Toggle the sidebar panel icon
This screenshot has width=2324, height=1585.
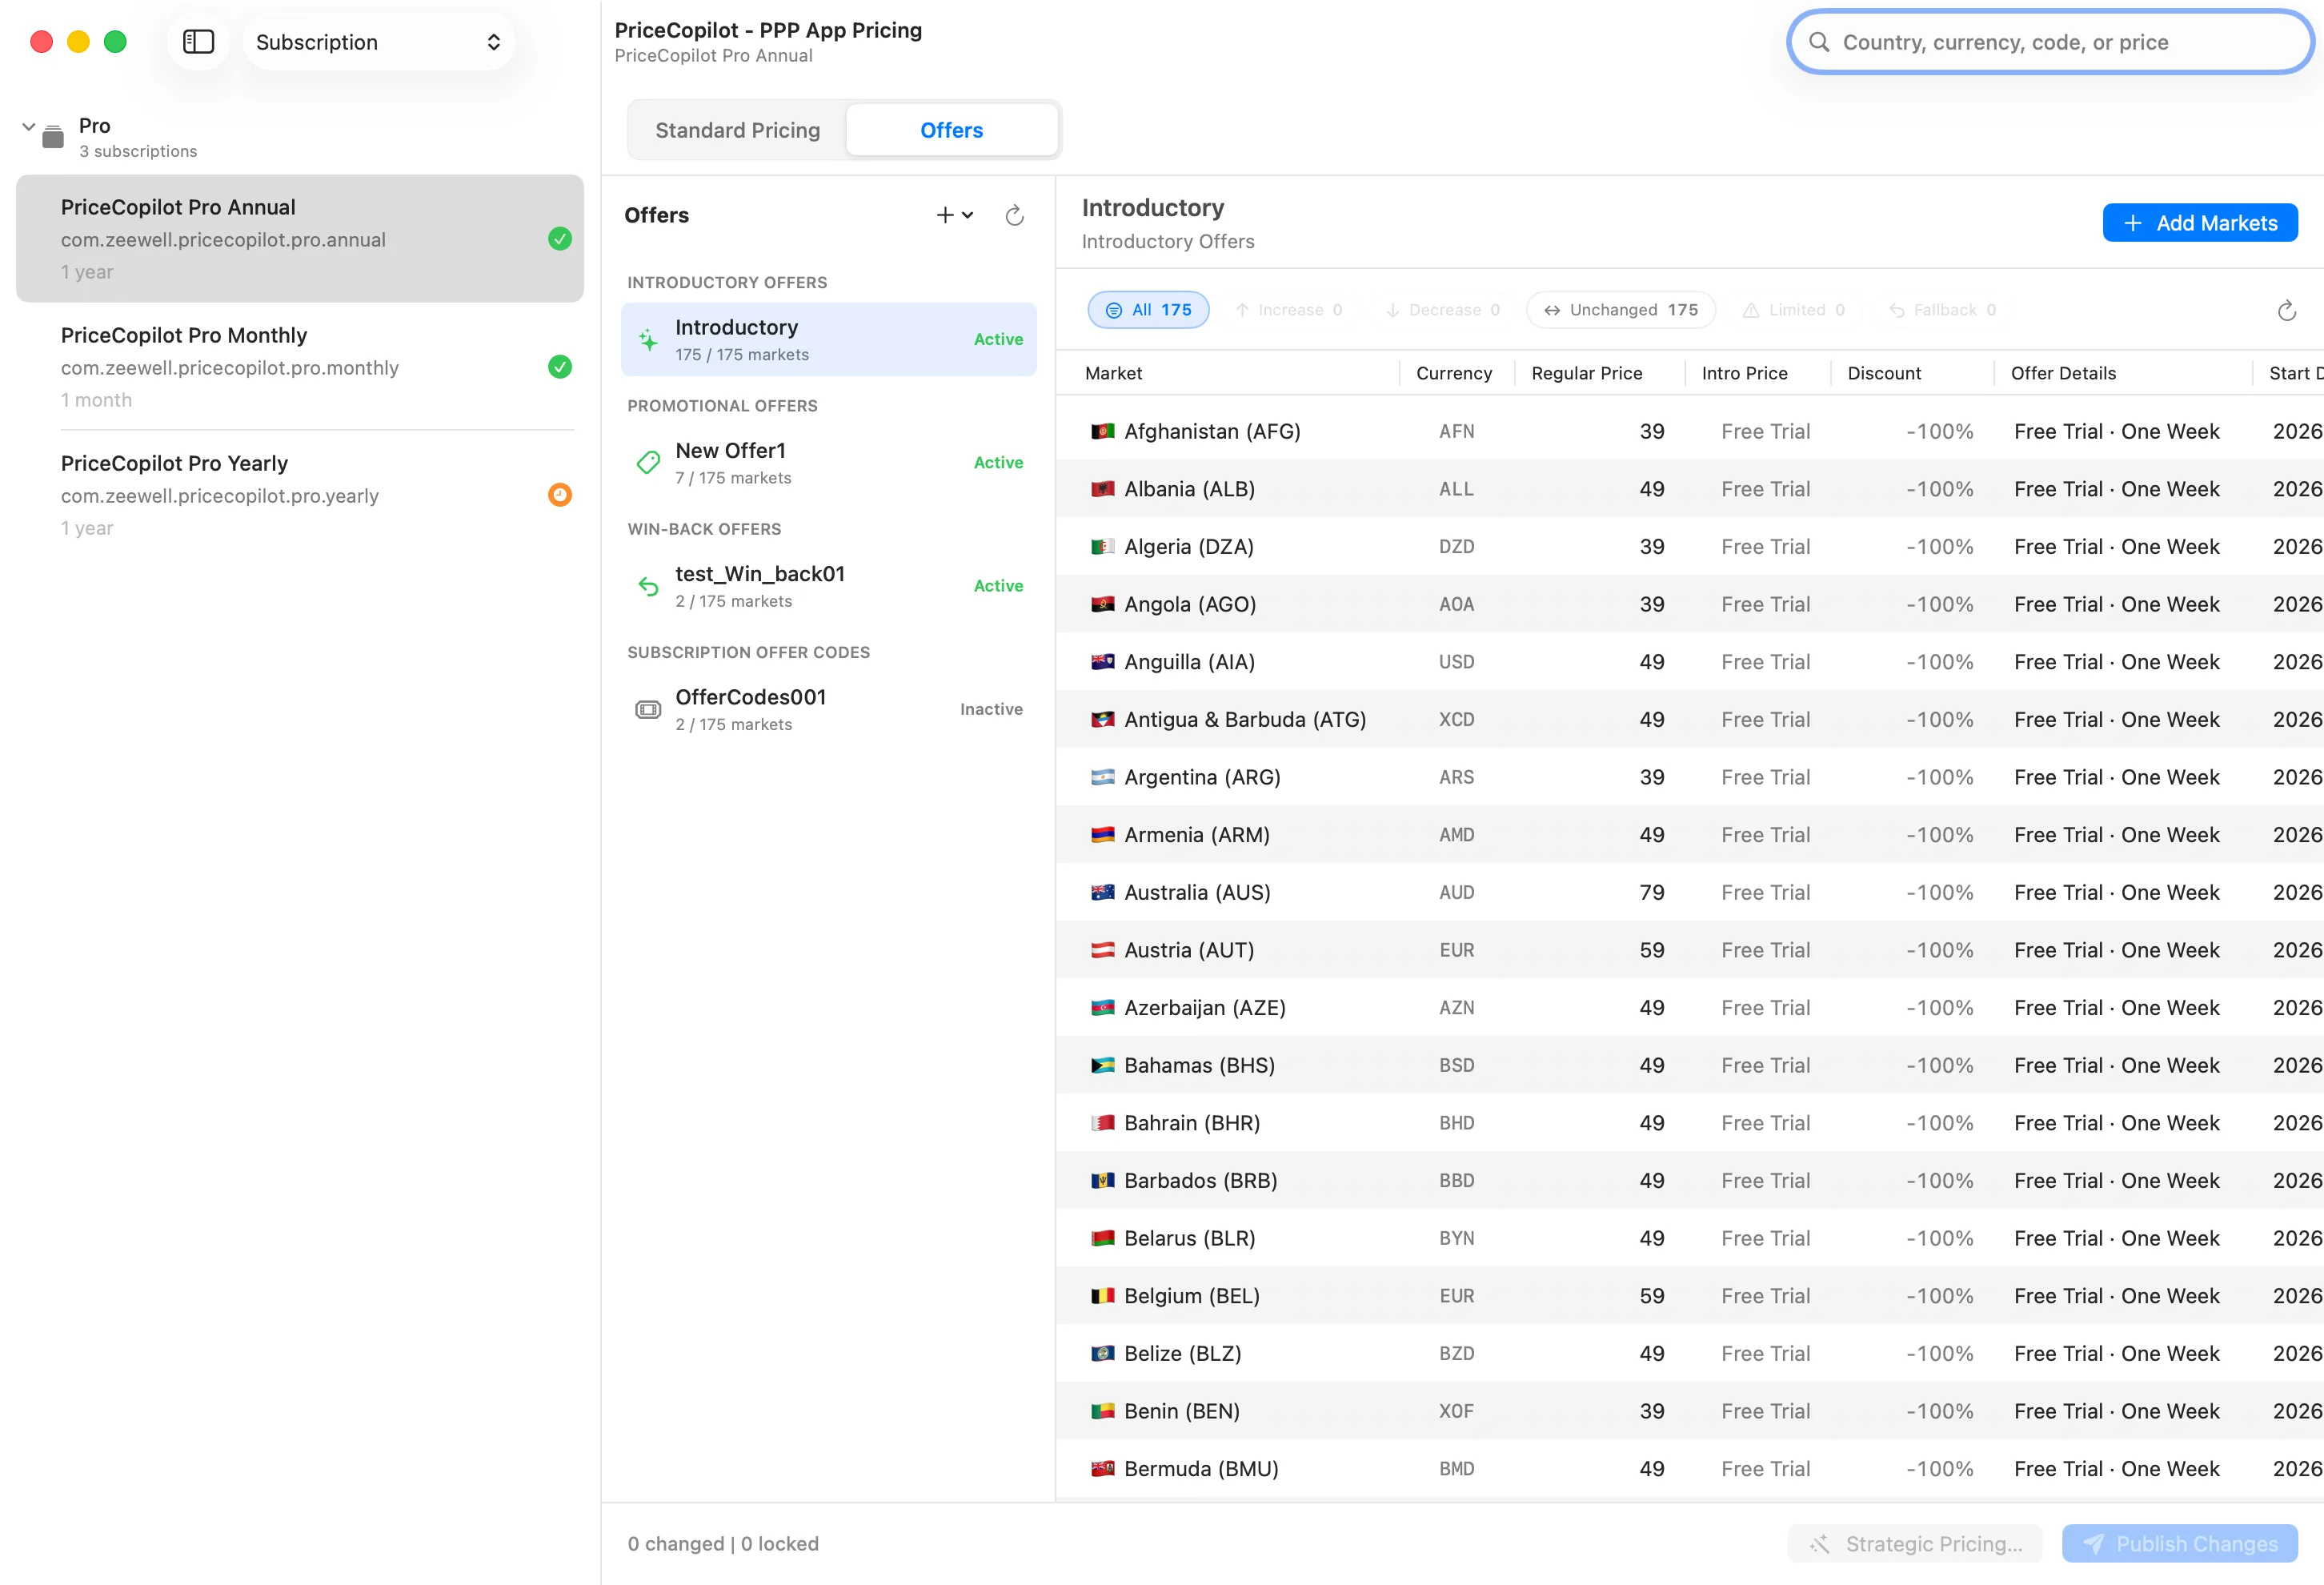pyautogui.click(x=198, y=42)
